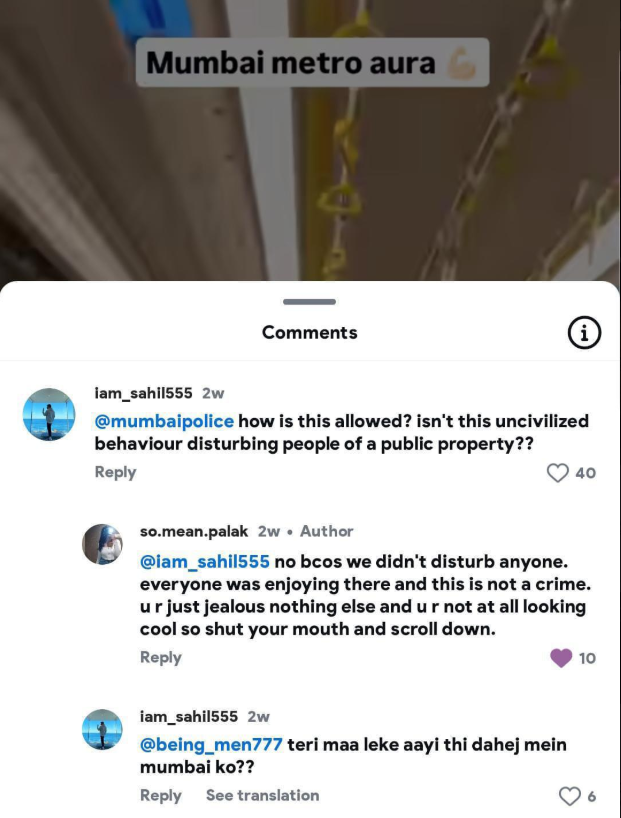621x818 pixels.
Task: Show translation of the last comment
Action: 262,795
